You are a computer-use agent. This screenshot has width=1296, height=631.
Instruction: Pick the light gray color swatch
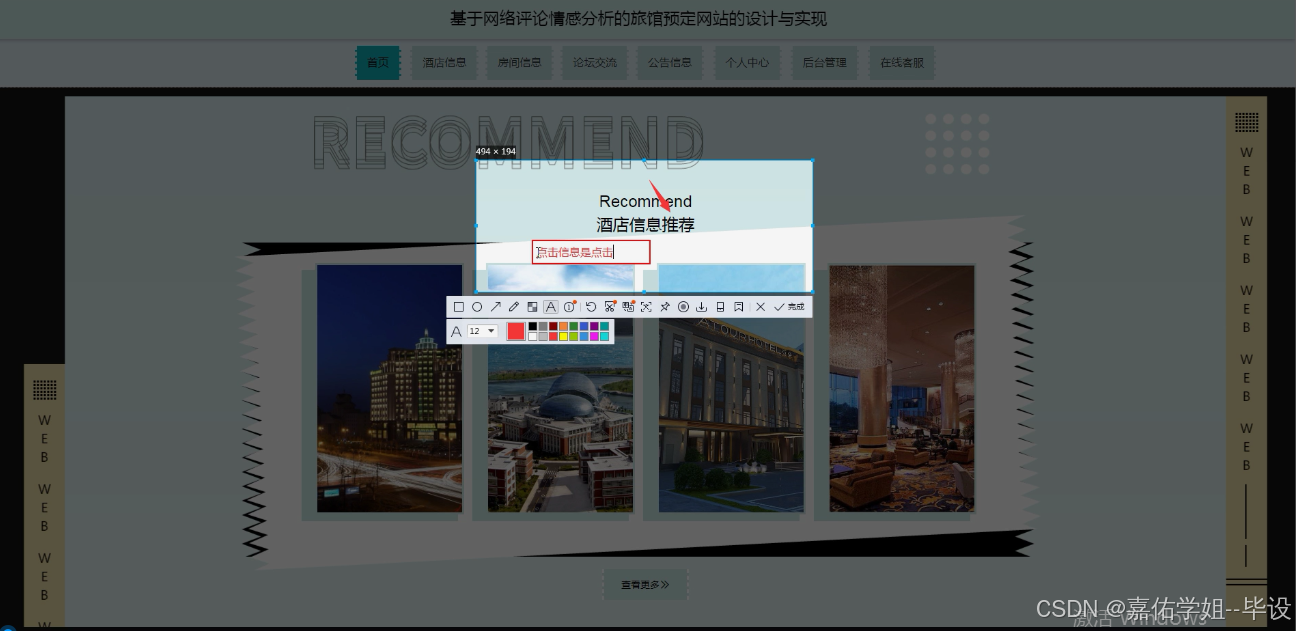click(x=543, y=337)
